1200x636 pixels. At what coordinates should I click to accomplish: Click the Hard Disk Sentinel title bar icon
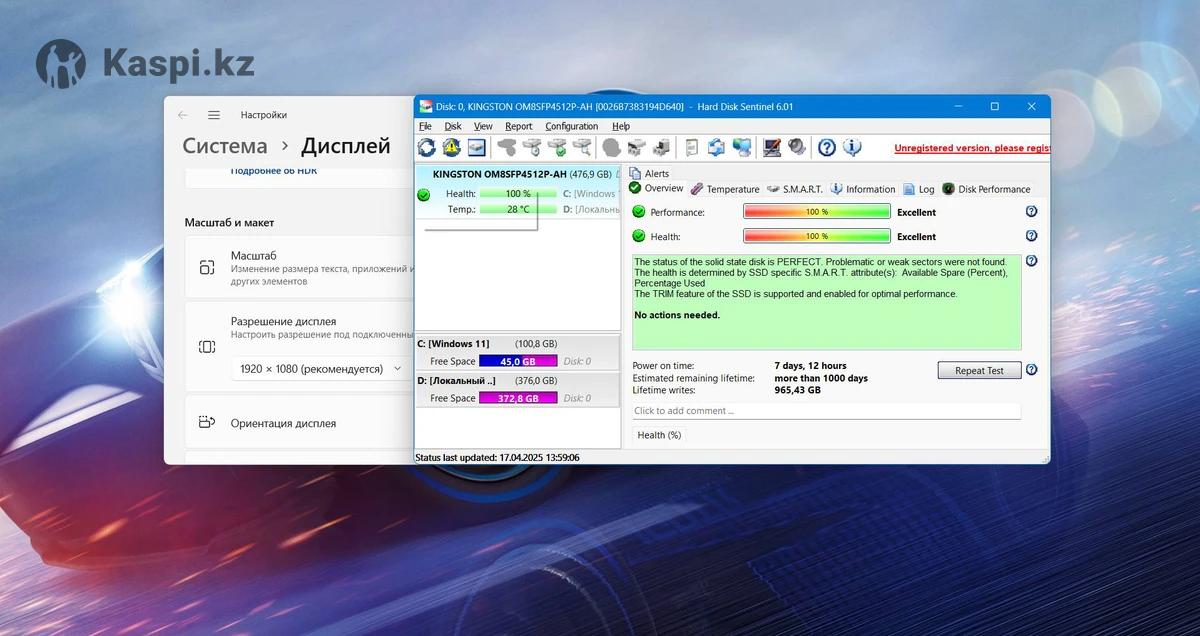pos(426,107)
